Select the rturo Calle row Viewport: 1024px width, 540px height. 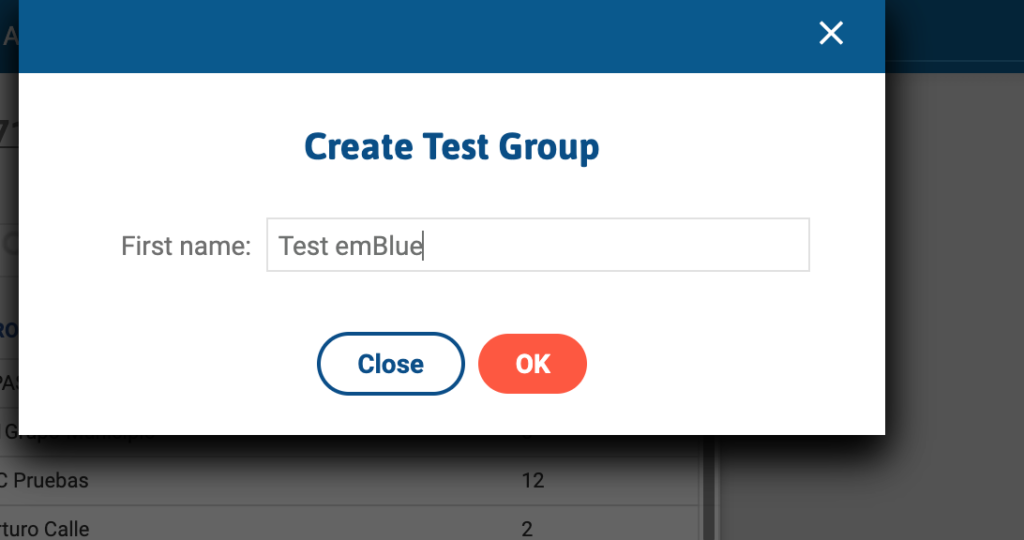(45, 528)
